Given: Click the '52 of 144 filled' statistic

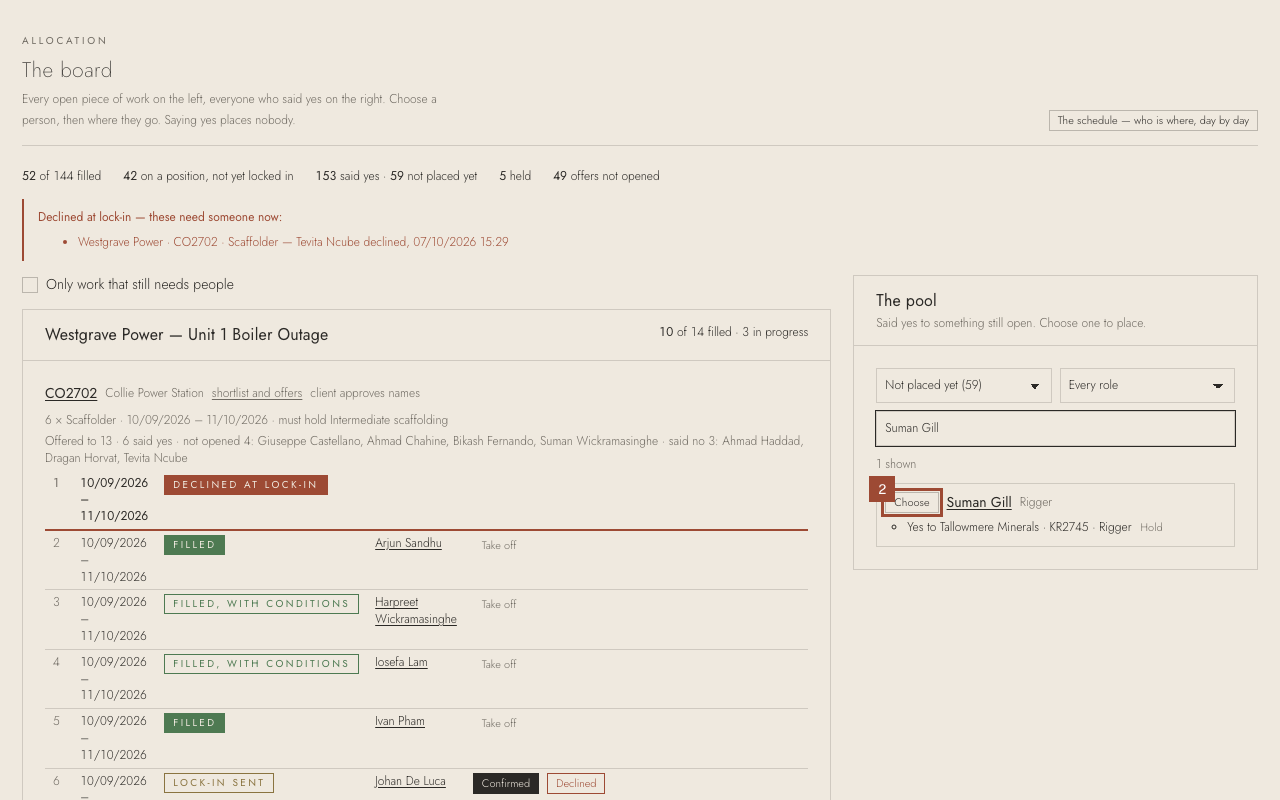Looking at the screenshot, I should pyautogui.click(x=62, y=176).
